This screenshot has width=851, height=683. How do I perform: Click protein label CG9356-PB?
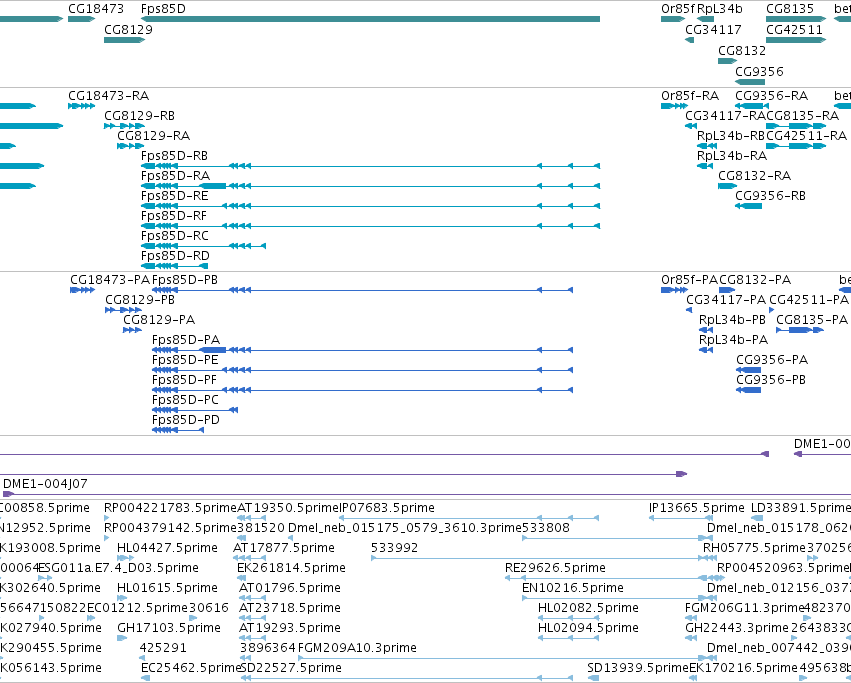click(771, 381)
